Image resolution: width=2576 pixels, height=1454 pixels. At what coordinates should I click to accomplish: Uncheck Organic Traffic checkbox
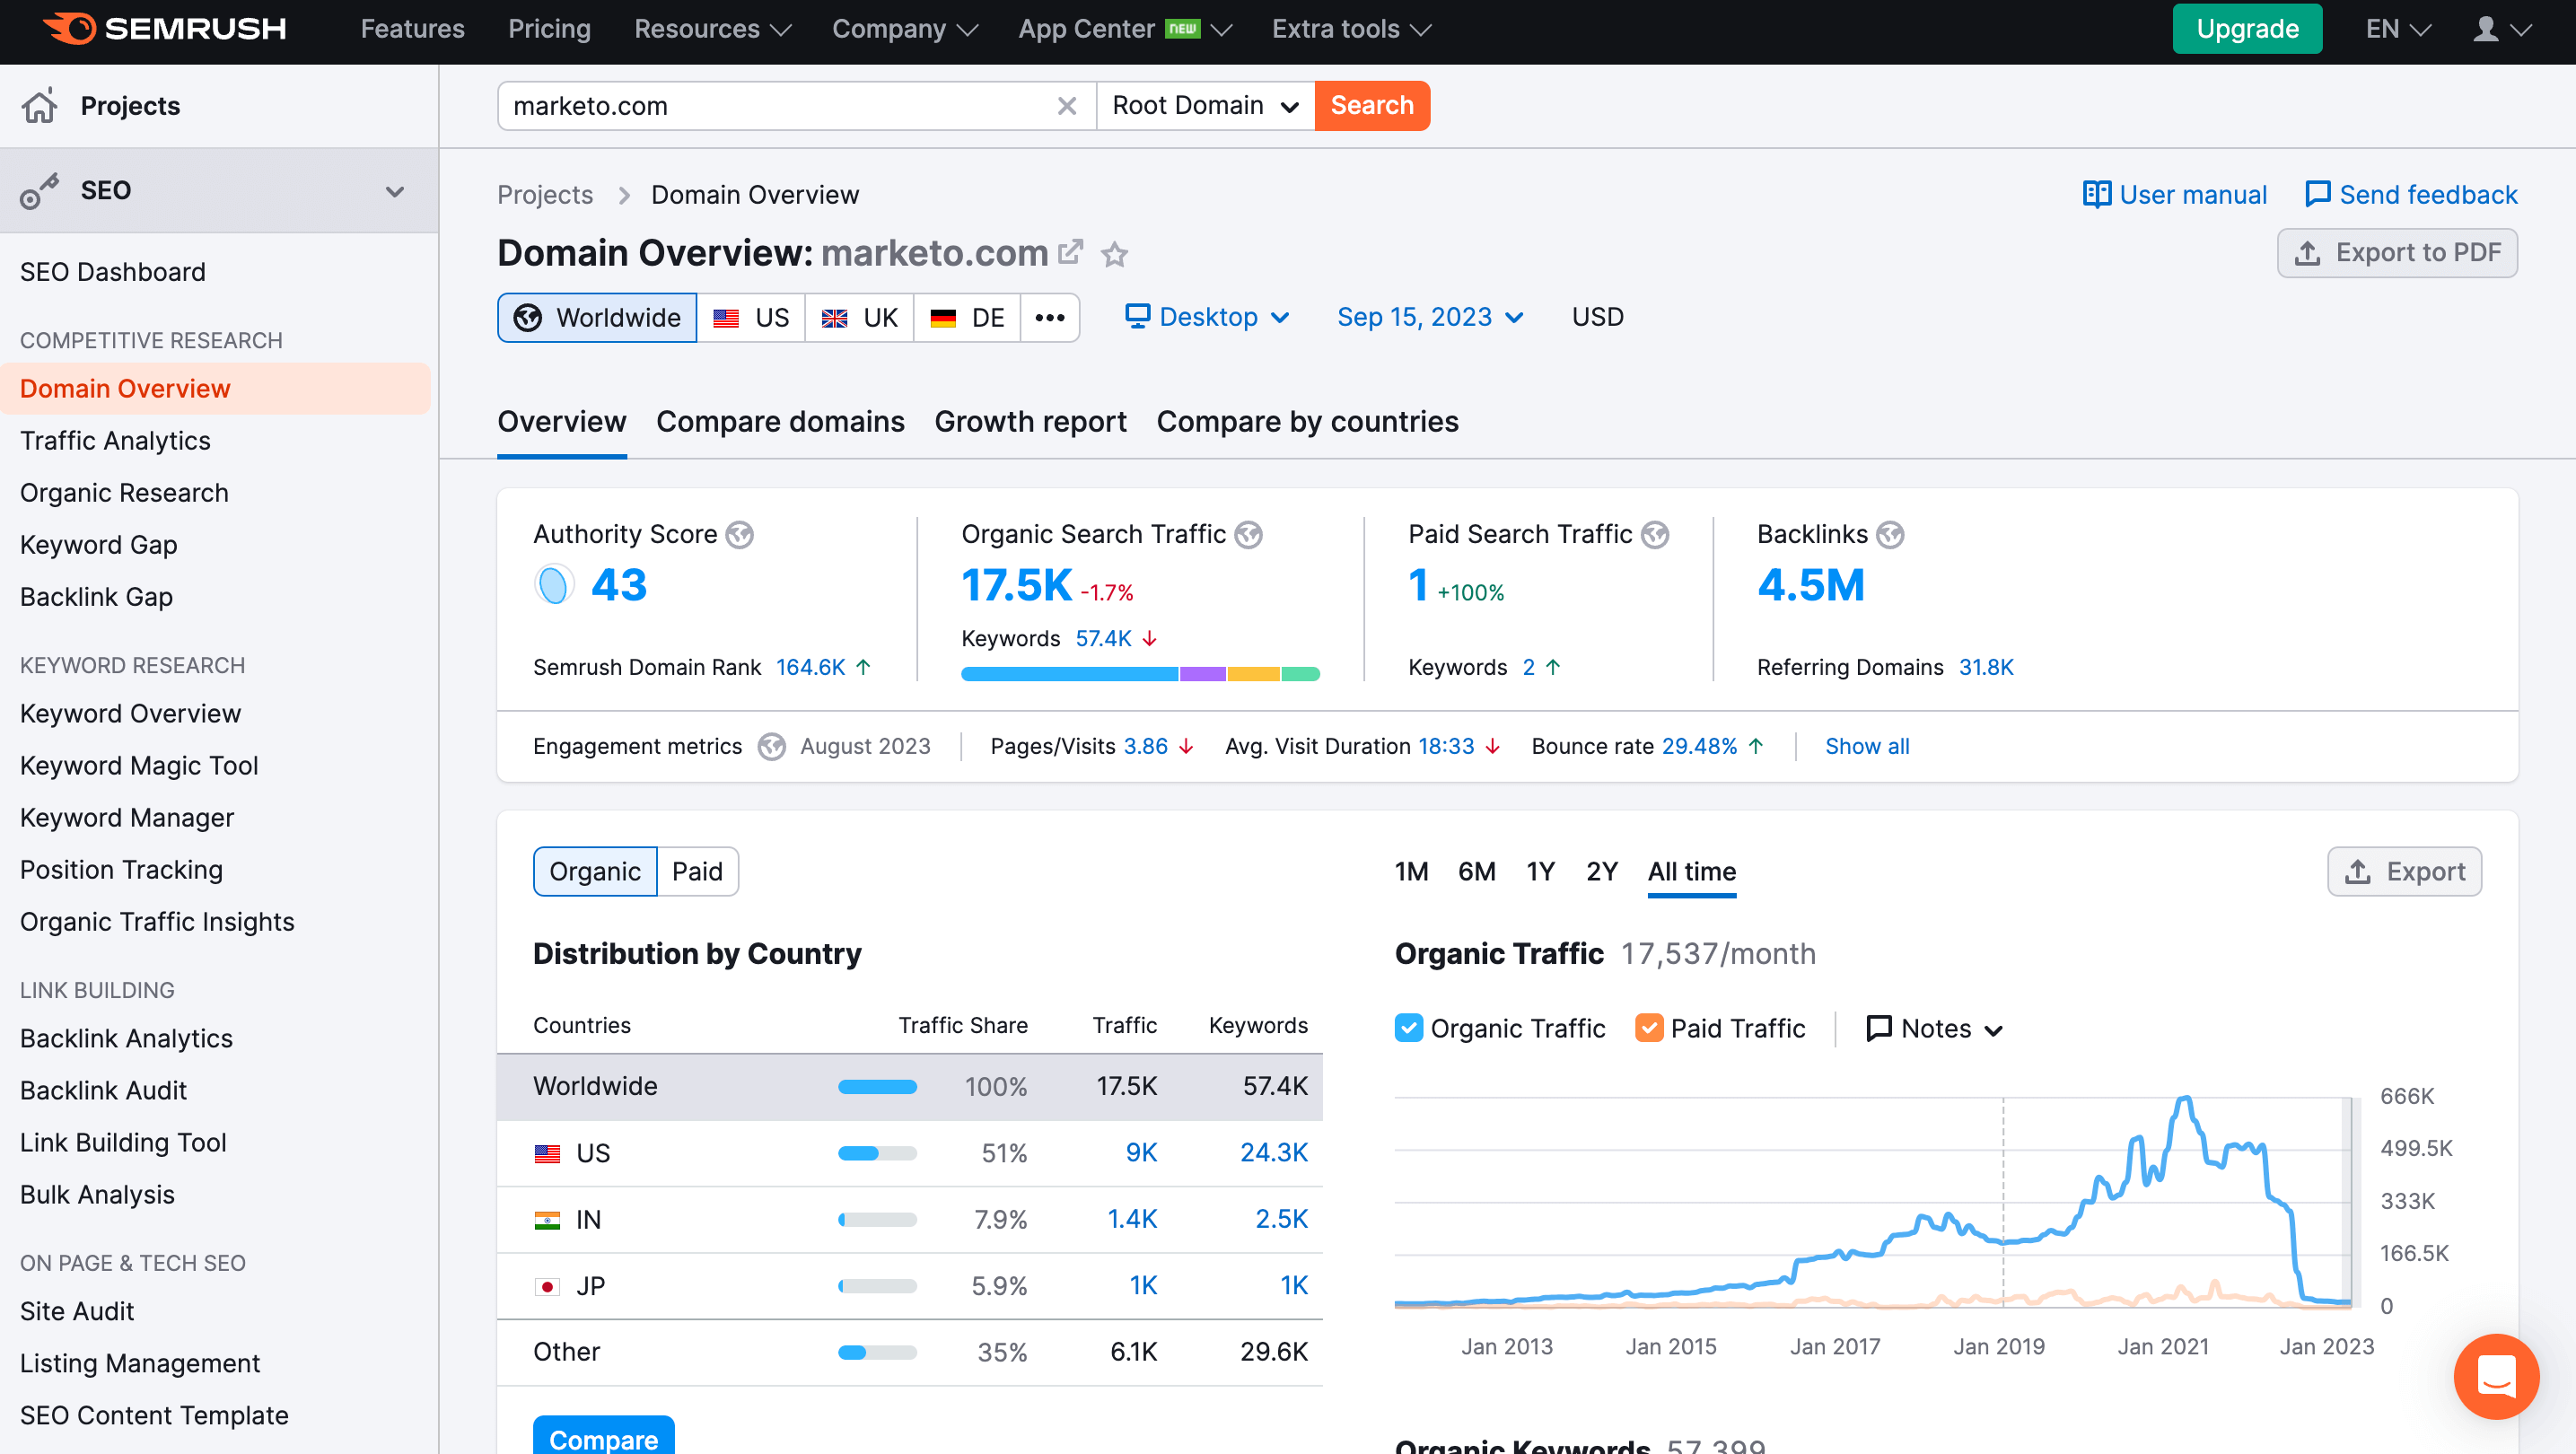coord(1408,1028)
